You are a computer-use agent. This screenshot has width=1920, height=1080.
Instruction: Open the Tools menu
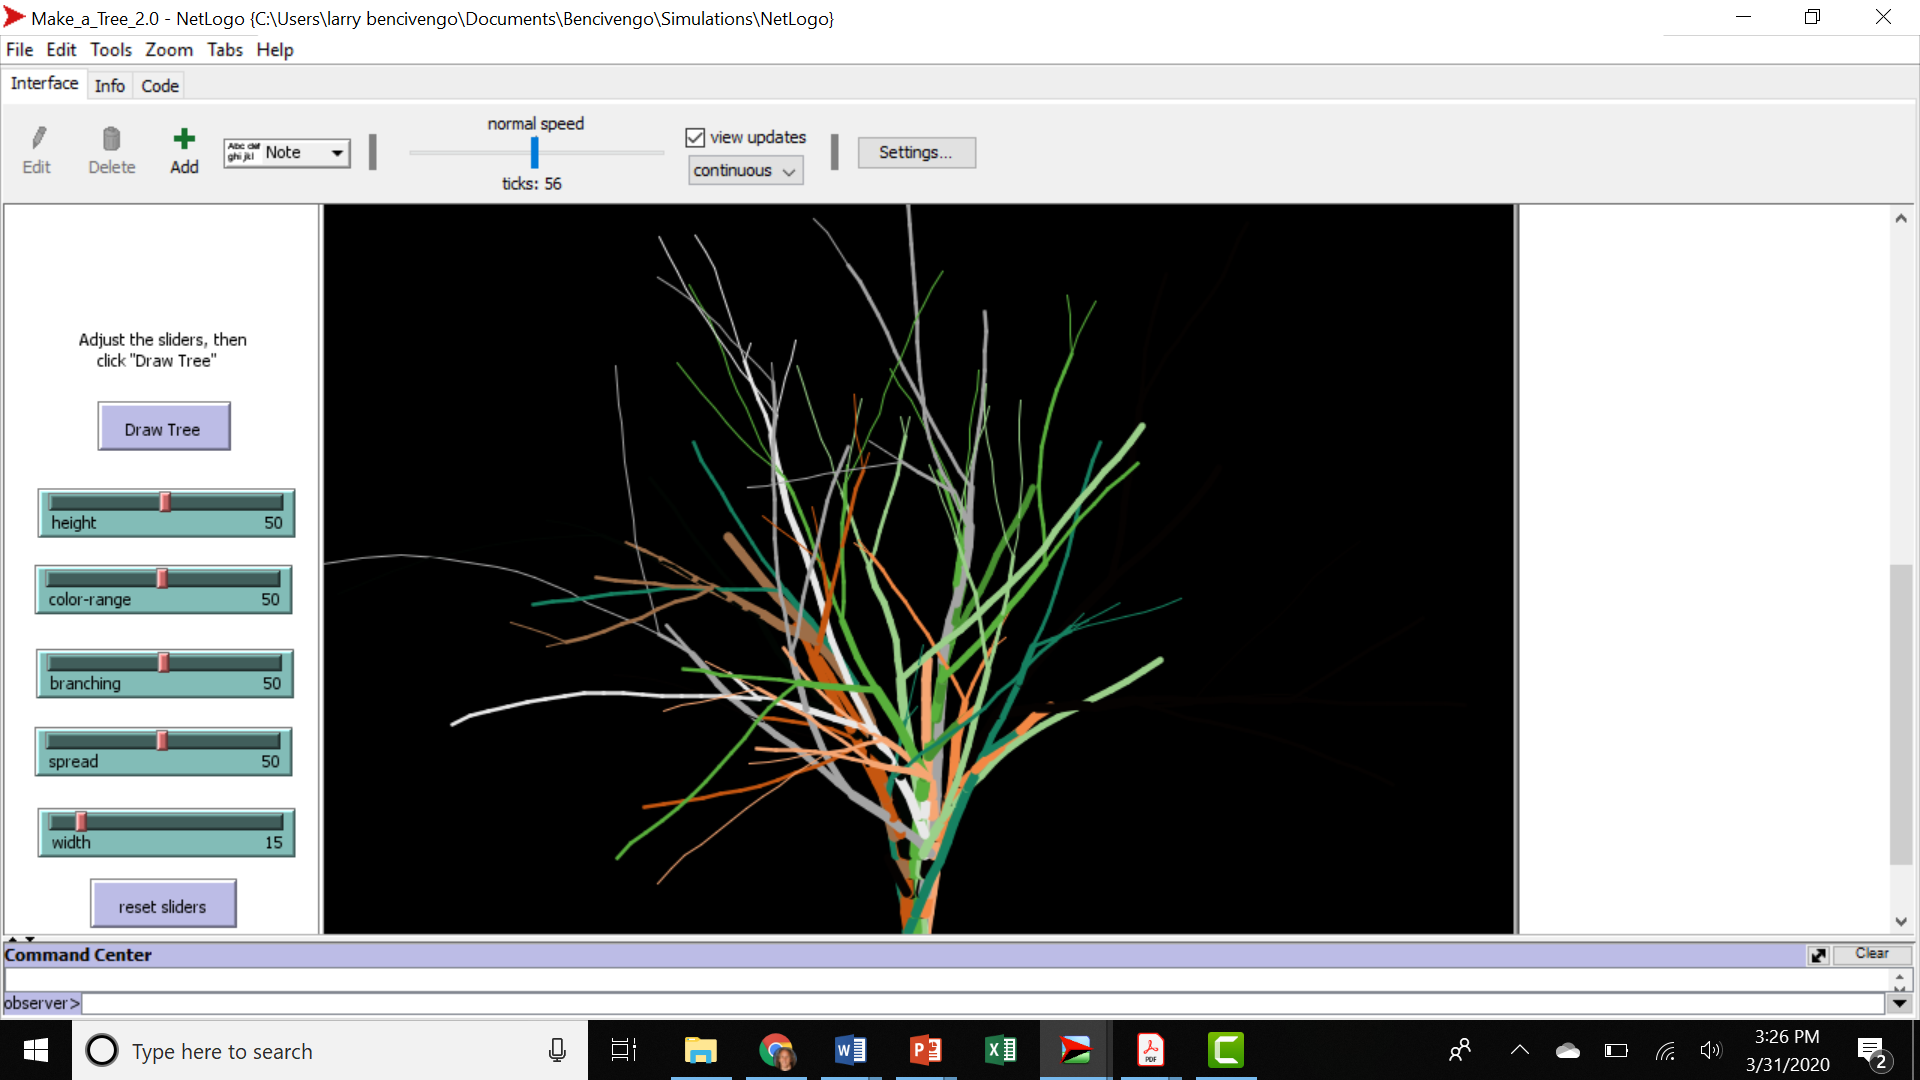coord(110,50)
